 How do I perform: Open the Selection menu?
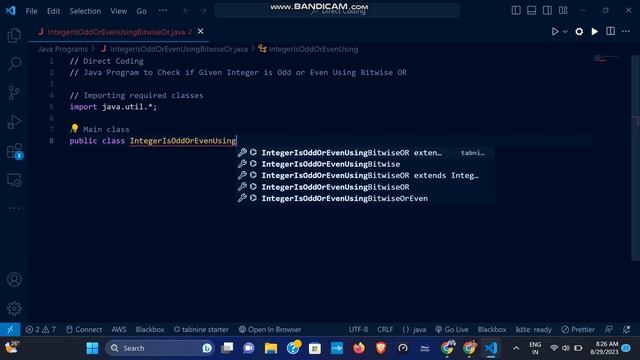85,11
